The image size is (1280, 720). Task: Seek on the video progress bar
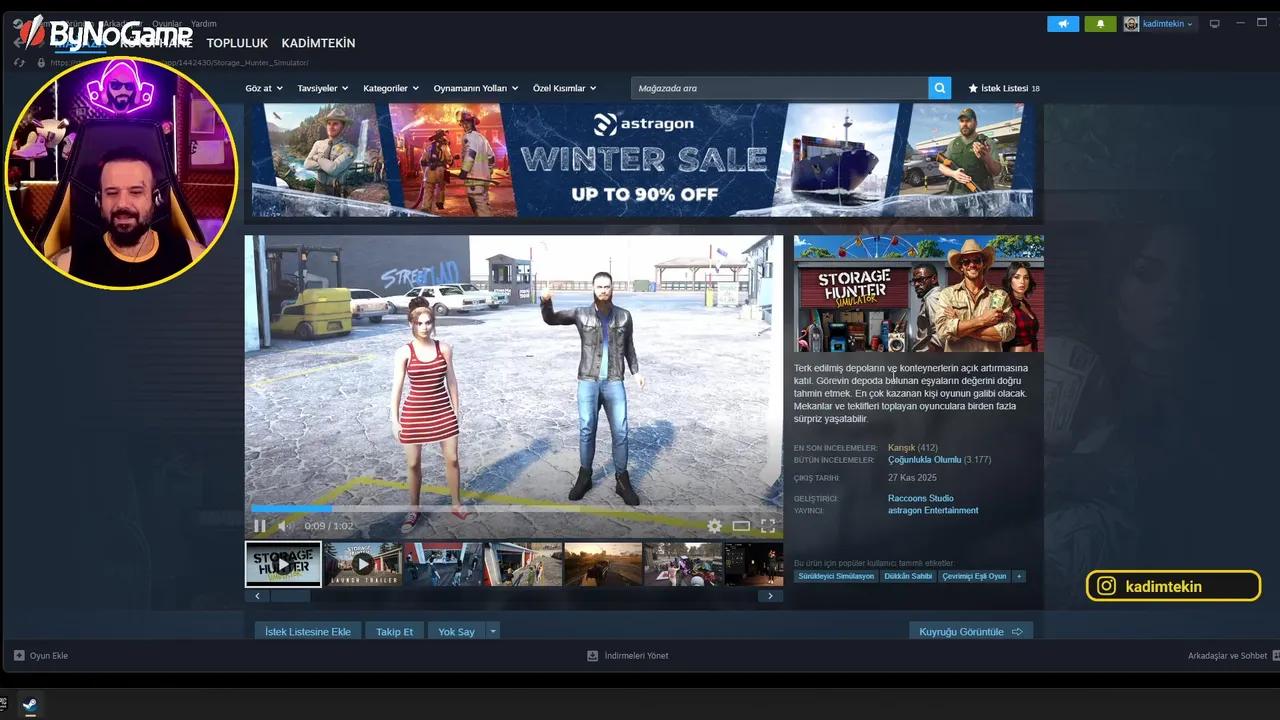tap(514, 509)
